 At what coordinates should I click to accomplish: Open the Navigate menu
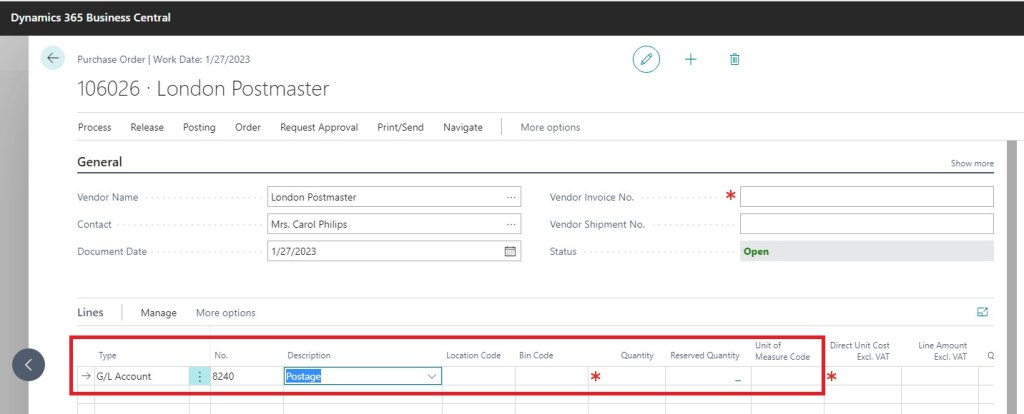click(x=462, y=127)
